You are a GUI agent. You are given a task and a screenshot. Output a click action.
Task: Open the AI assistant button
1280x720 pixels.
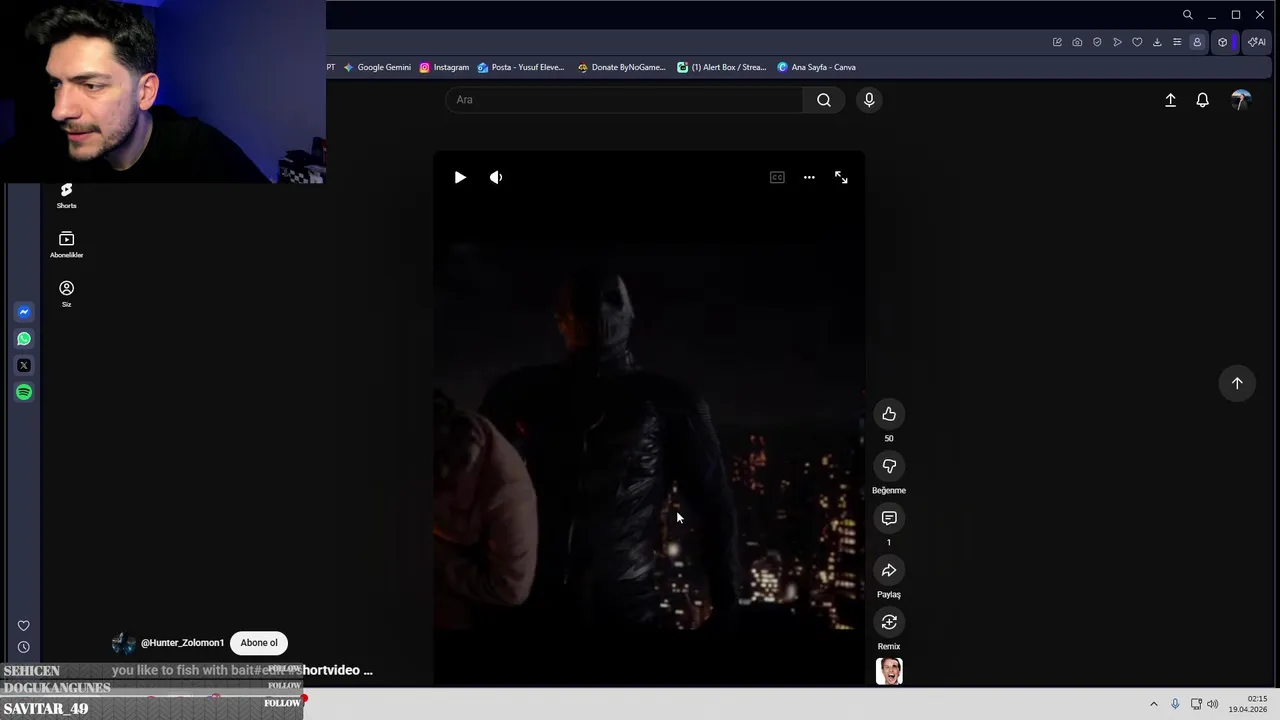(x=1257, y=42)
